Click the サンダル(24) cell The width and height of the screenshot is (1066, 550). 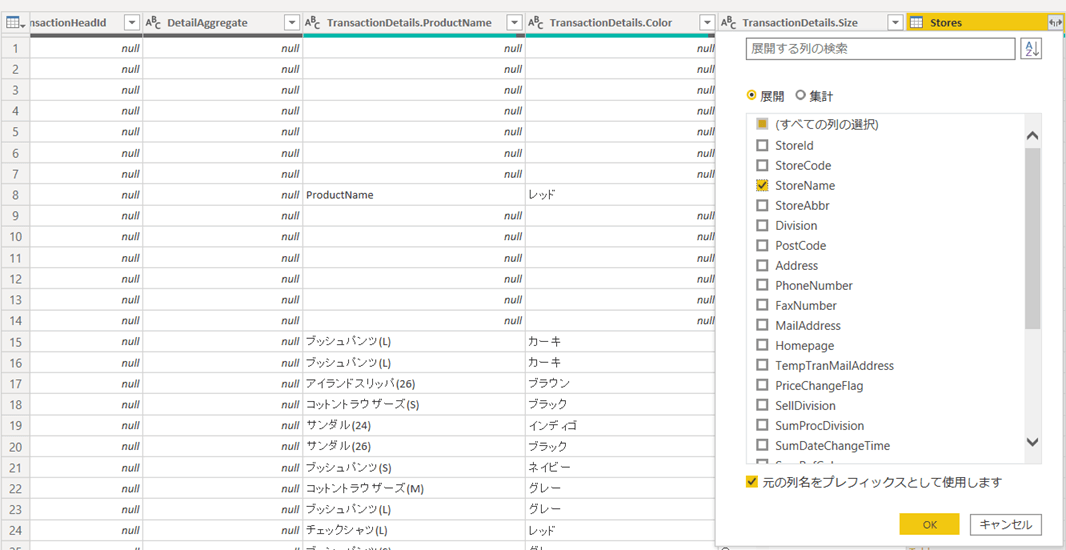(x=414, y=426)
